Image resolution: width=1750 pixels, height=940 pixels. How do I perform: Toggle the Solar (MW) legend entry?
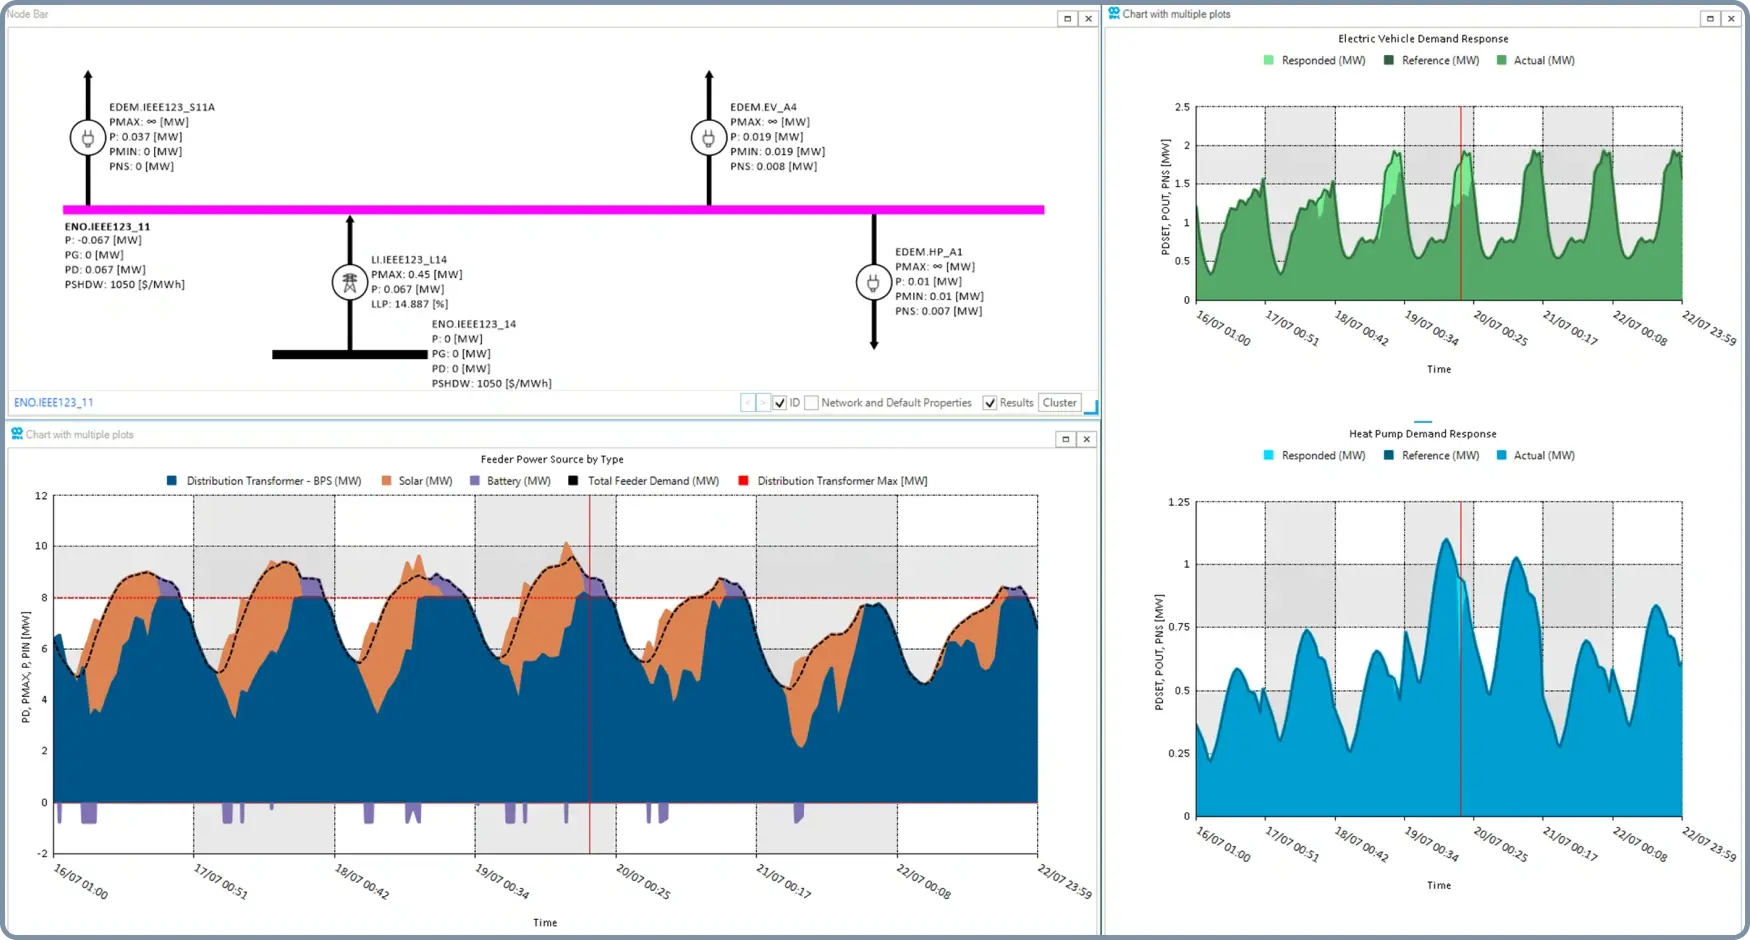coord(417,481)
